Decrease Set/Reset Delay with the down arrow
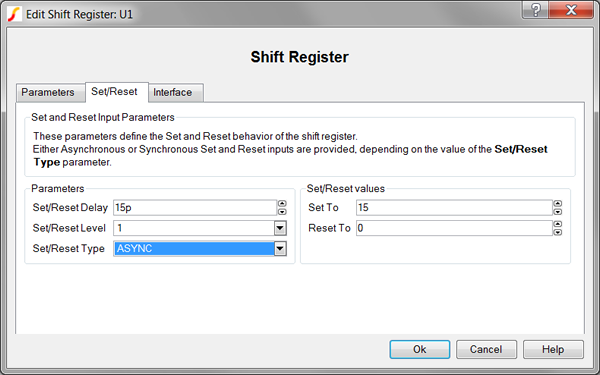600x375 pixels. pyautogui.click(x=282, y=212)
